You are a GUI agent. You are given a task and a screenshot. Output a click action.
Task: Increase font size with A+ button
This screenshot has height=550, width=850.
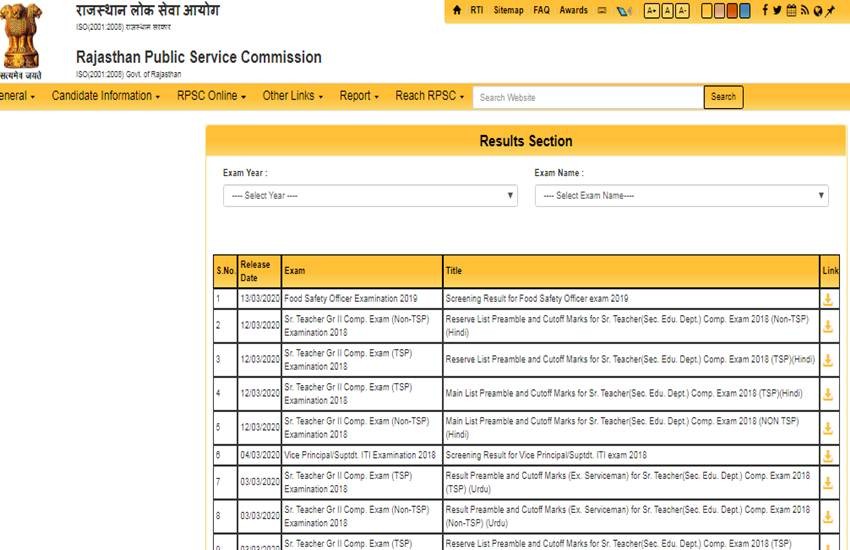[652, 11]
